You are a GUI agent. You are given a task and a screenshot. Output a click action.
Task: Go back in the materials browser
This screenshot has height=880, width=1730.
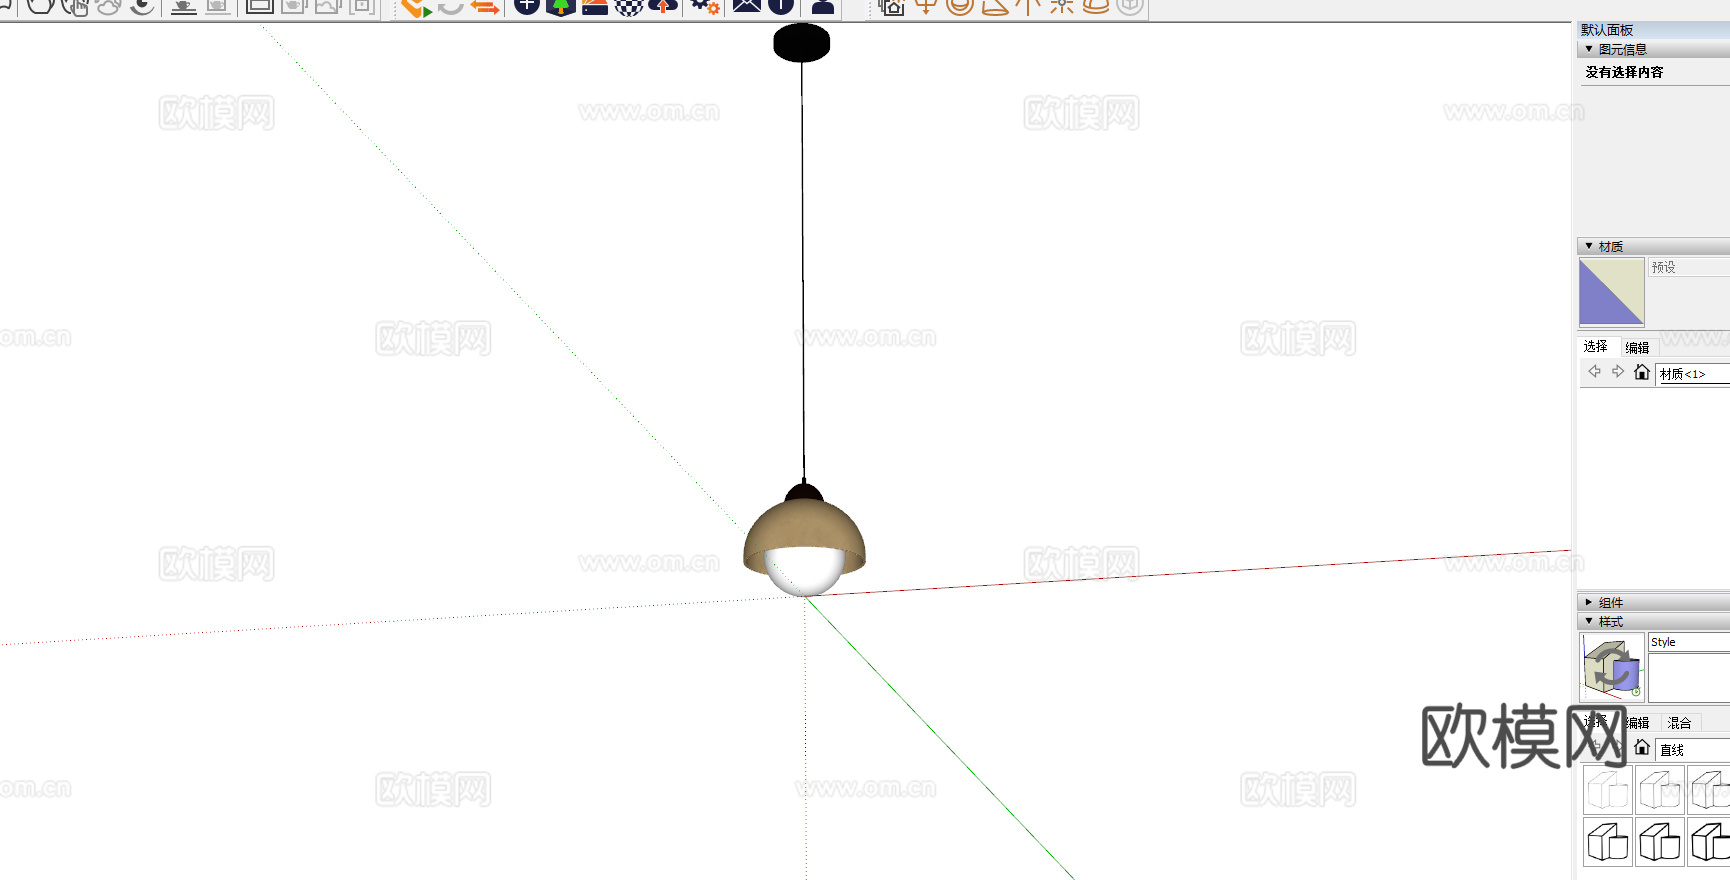tap(1594, 372)
